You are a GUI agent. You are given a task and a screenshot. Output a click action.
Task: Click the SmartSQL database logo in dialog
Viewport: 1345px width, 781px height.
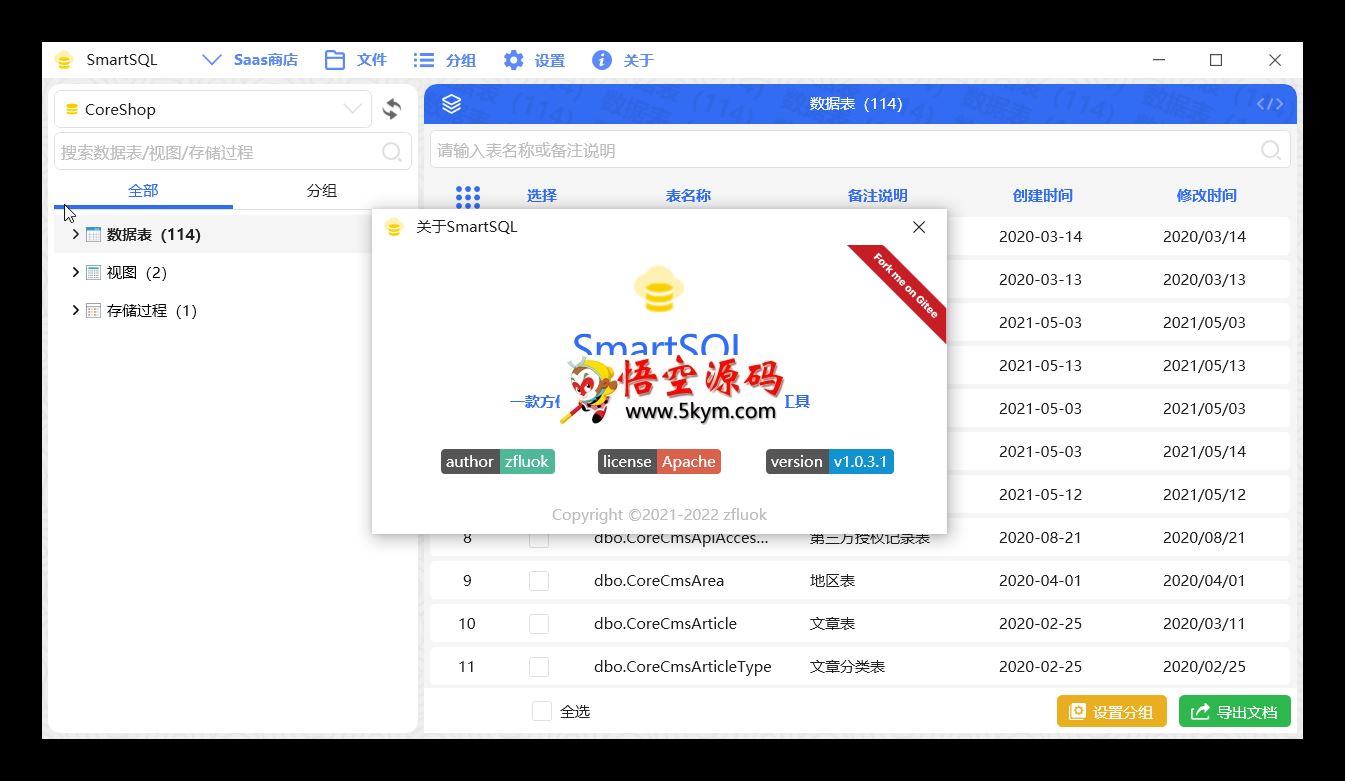659,290
